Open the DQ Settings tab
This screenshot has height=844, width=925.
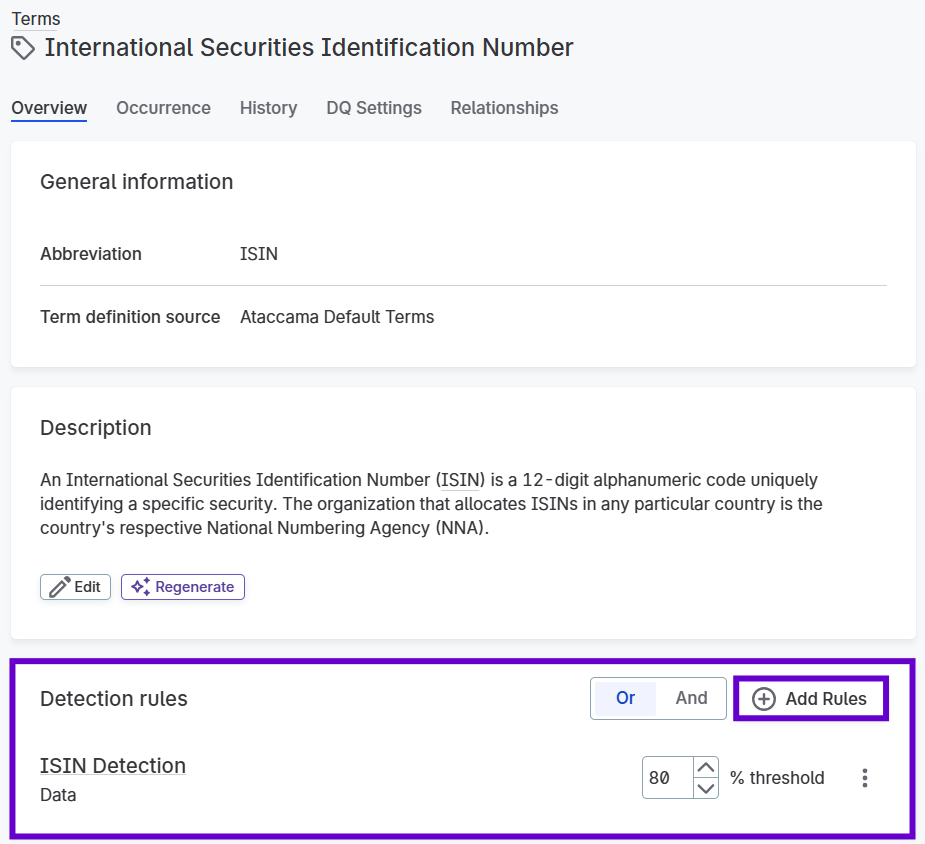(x=373, y=108)
